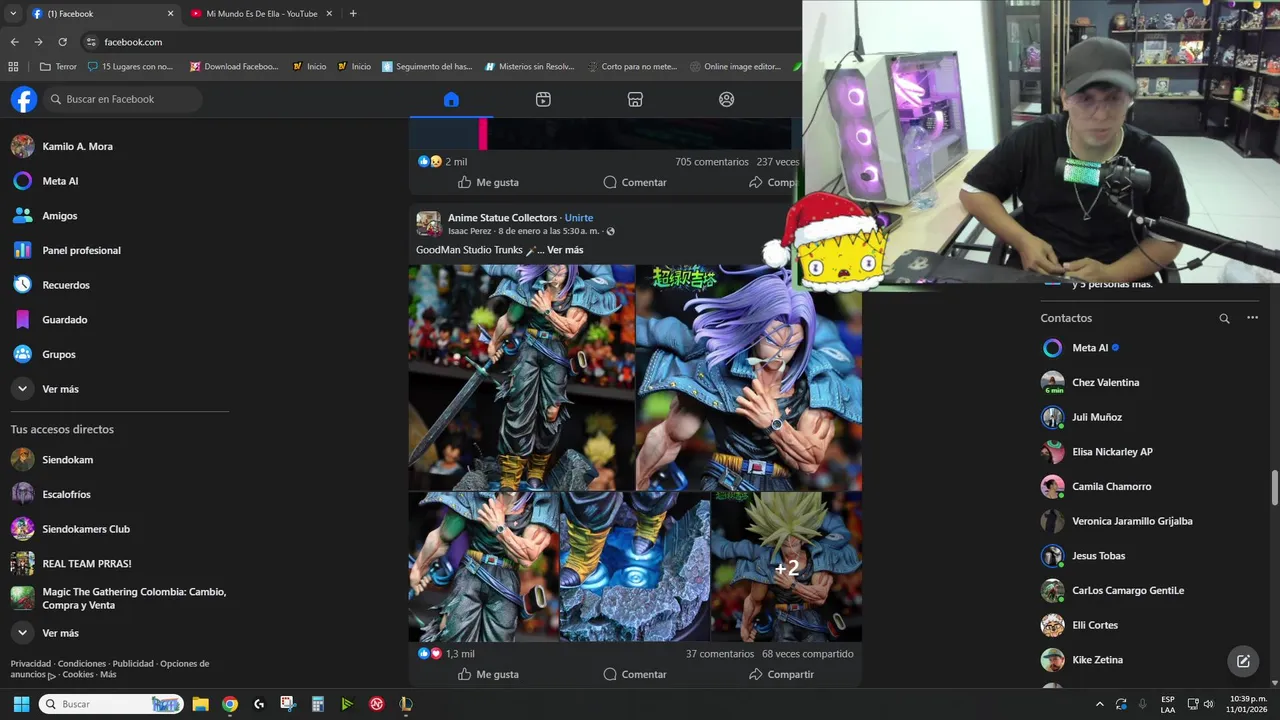The image size is (1280, 720).
Task: Reload the Facebook page
Action: [x=62, y=42]
